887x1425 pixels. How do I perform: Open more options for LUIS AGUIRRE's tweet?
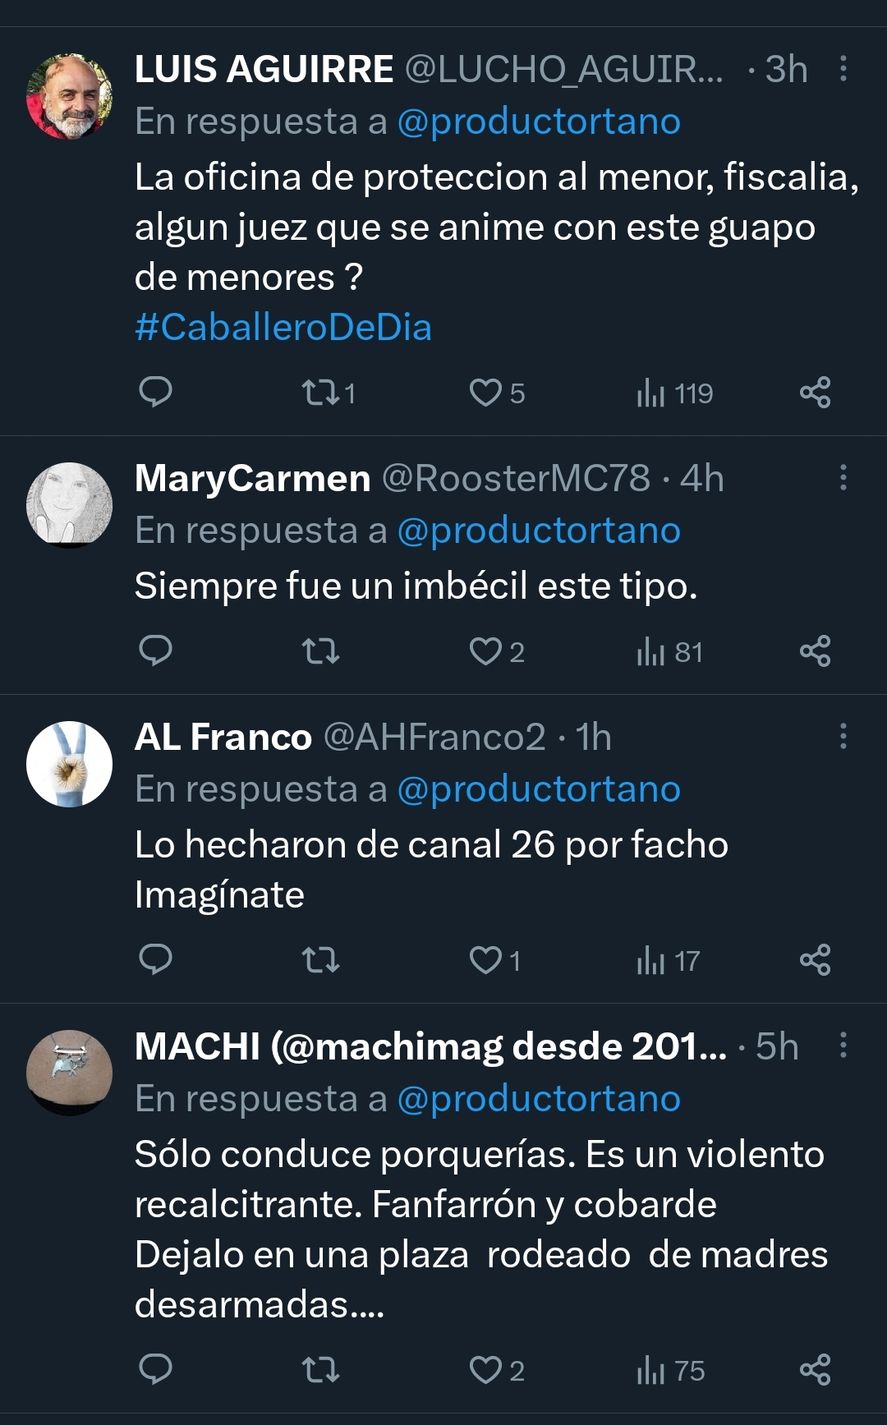coord(843,68)
